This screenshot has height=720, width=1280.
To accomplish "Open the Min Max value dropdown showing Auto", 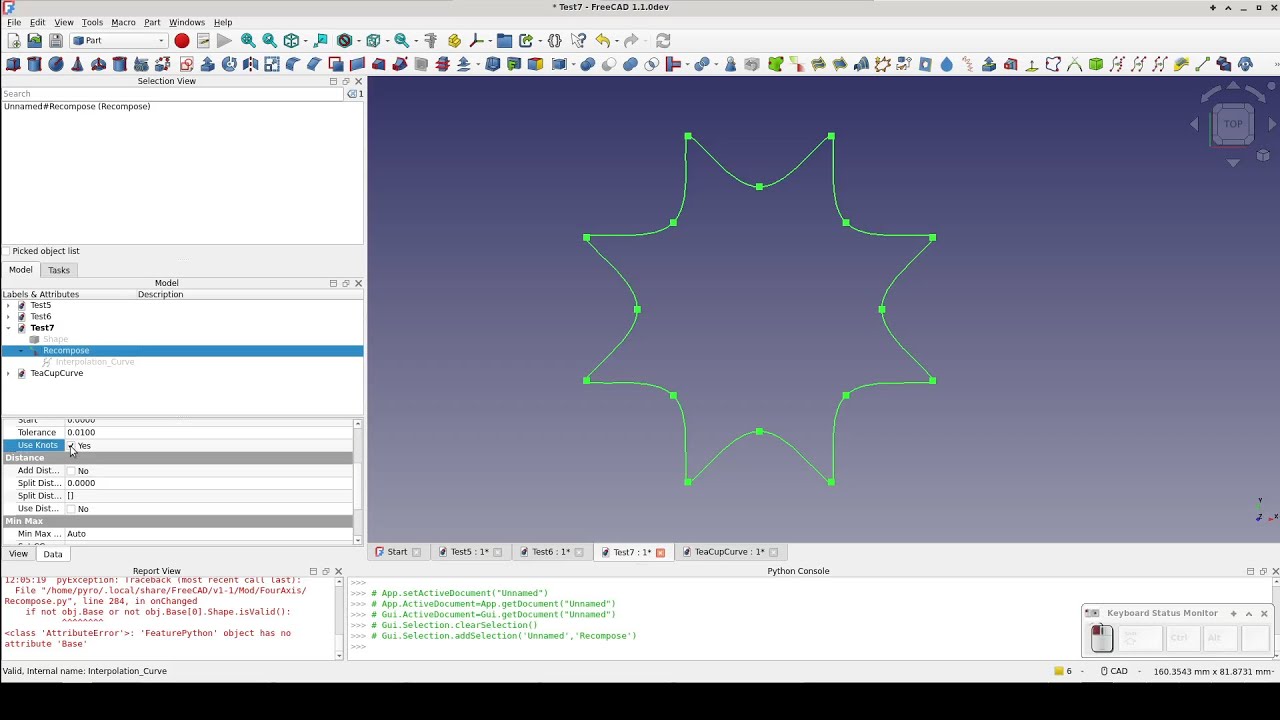I will click(x=208, y=534).
